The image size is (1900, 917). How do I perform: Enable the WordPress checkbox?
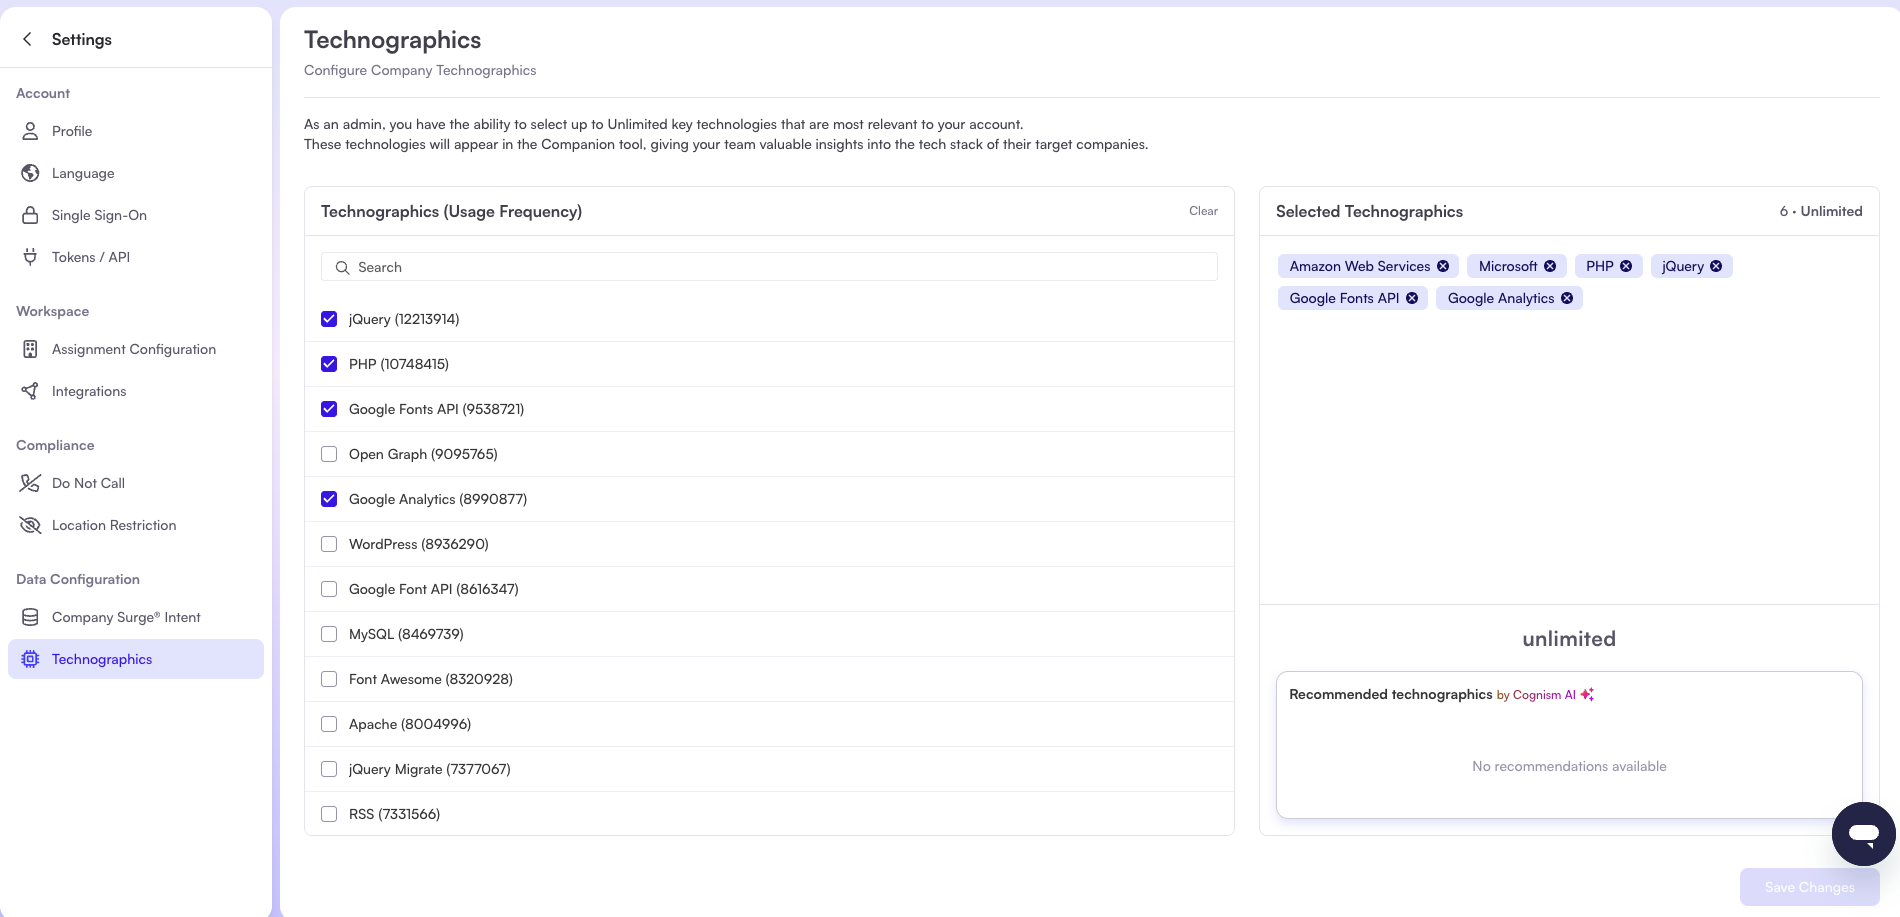[329, 544]
